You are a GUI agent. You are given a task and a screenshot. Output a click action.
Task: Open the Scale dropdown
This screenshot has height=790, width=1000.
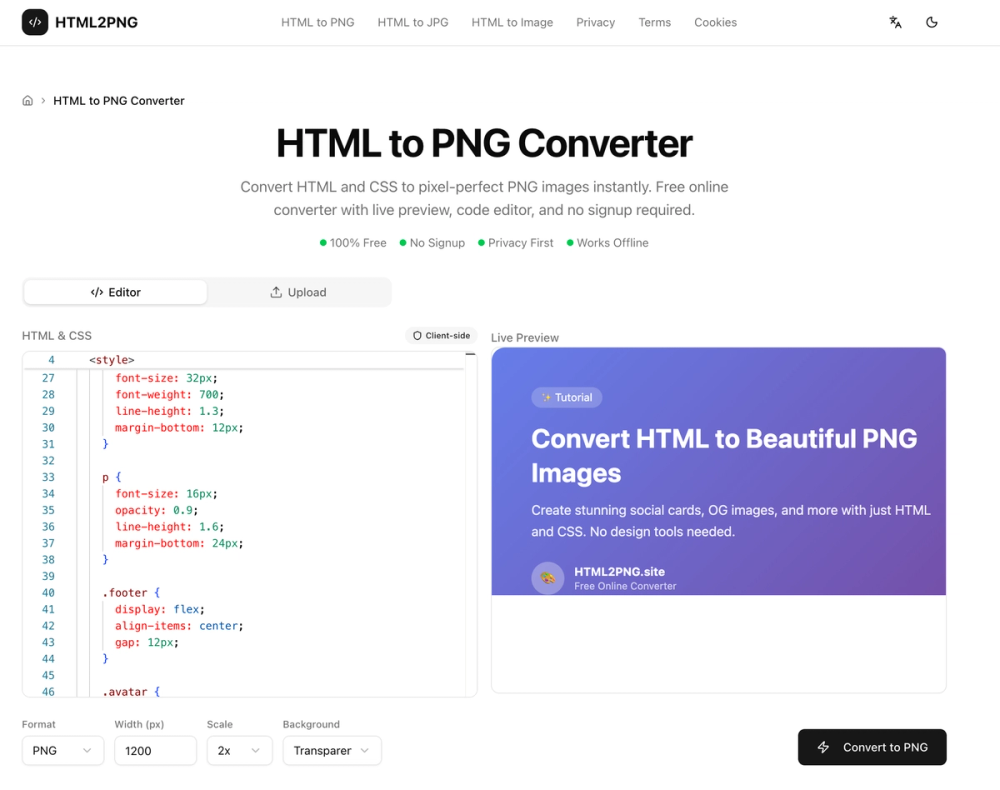pos(239,750)
